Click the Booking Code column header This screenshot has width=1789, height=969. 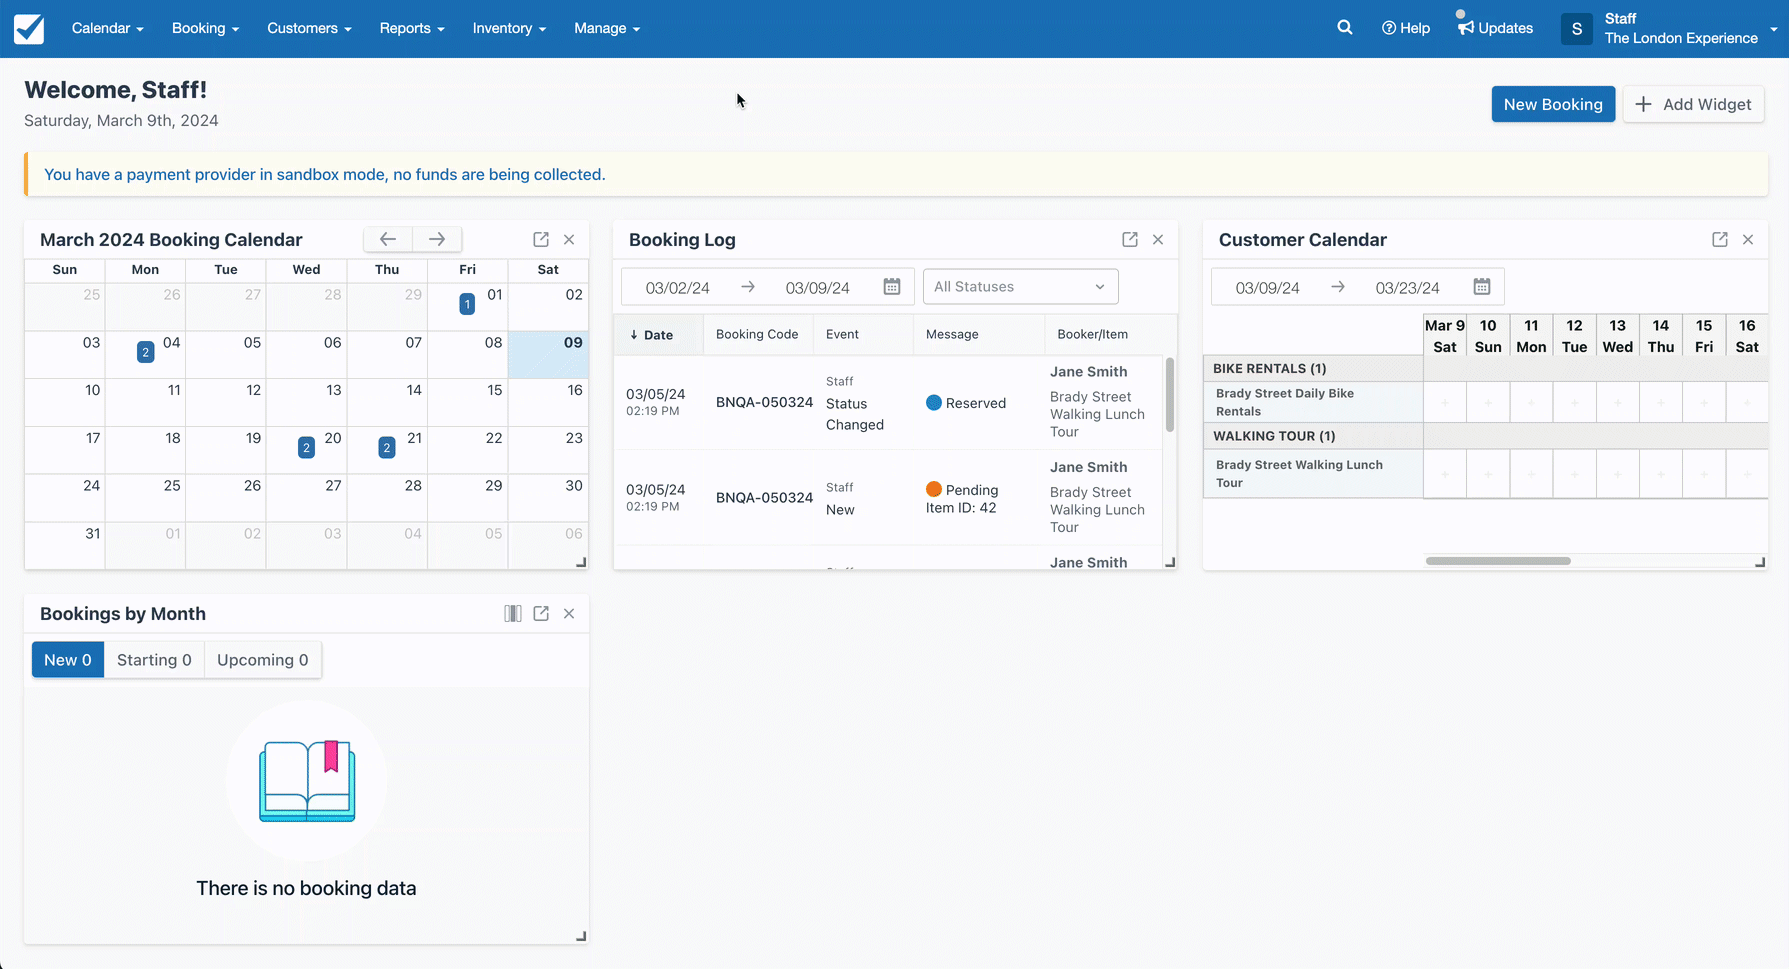(757, 334)
